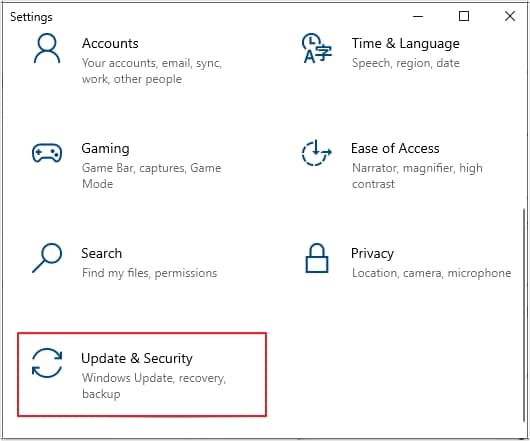530x441 pixels.
Task: Open Time & Language settings
Action: coord(406,44)
